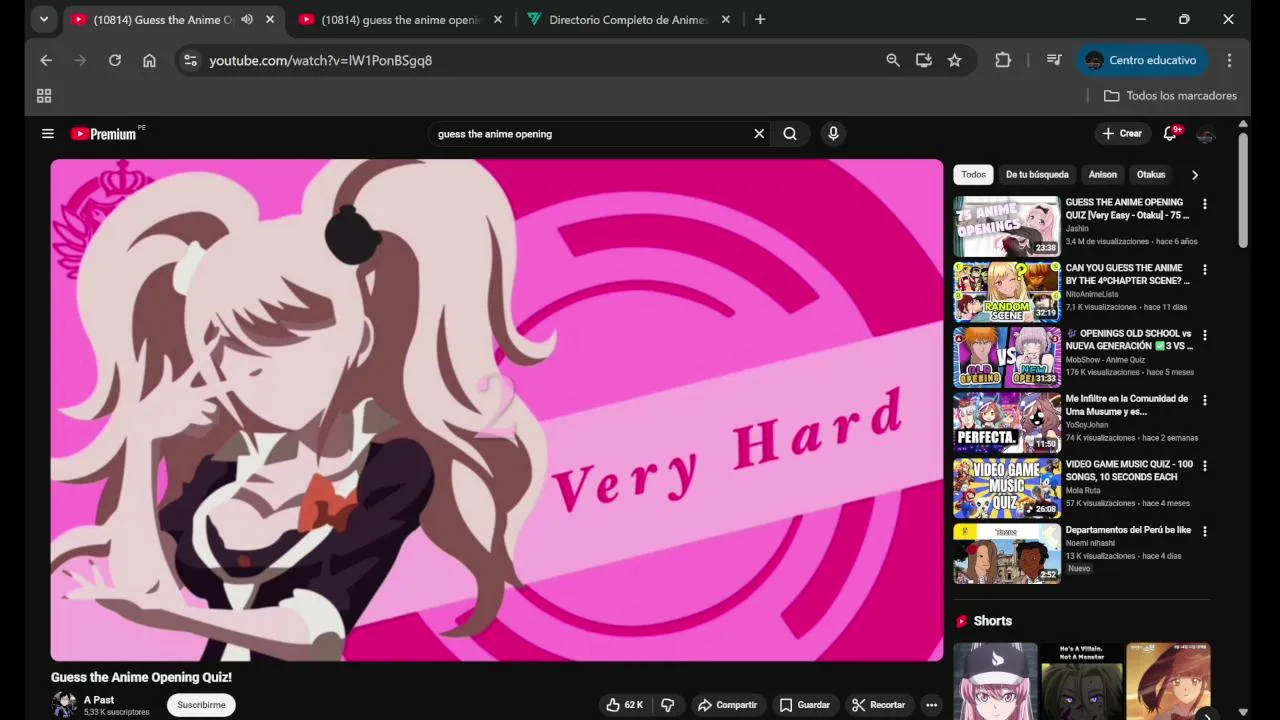Install app icon in address bar

(x=924, y=60)
